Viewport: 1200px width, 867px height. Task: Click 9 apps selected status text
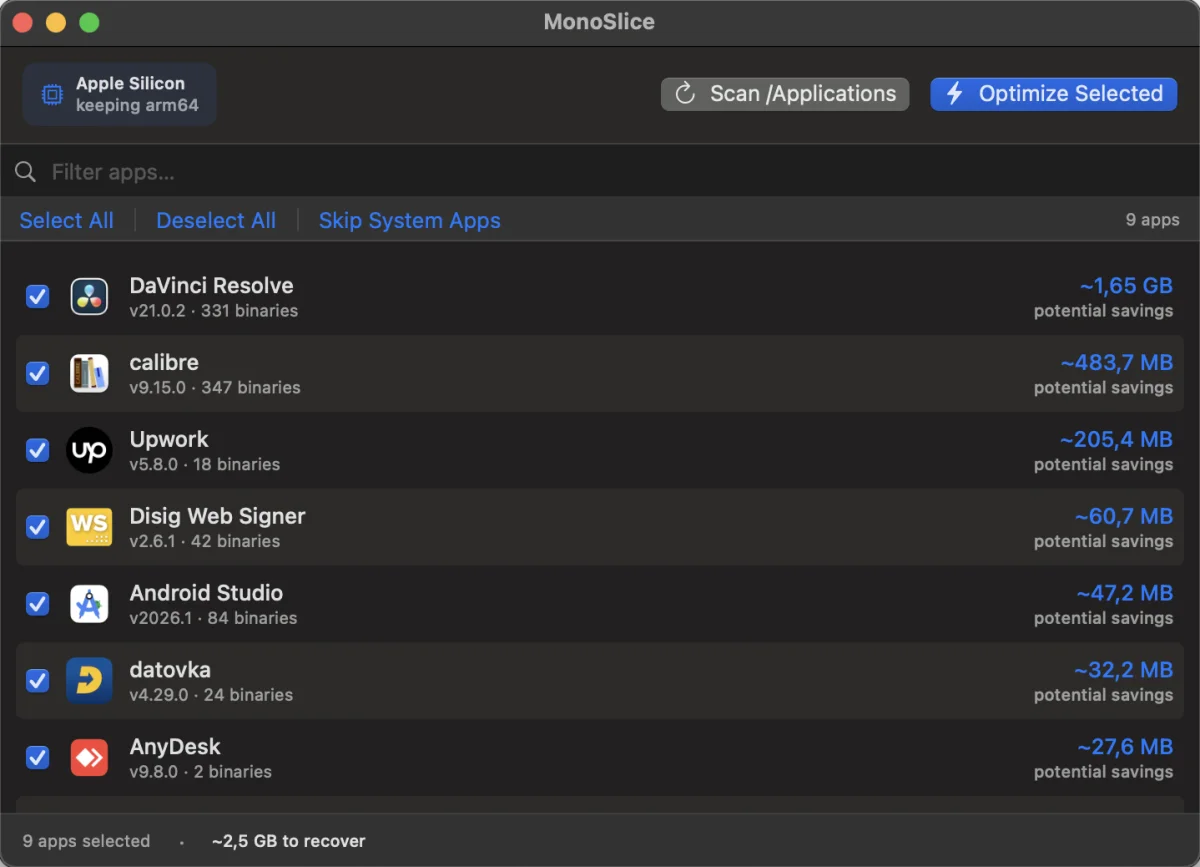pos(86,842)
